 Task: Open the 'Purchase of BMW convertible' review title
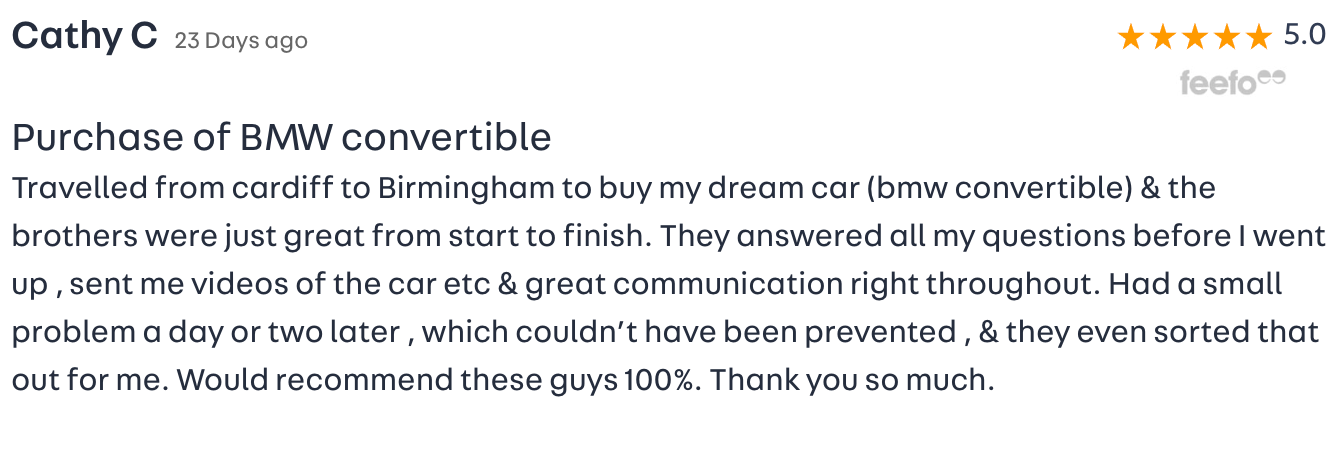[x=282, y=137]
